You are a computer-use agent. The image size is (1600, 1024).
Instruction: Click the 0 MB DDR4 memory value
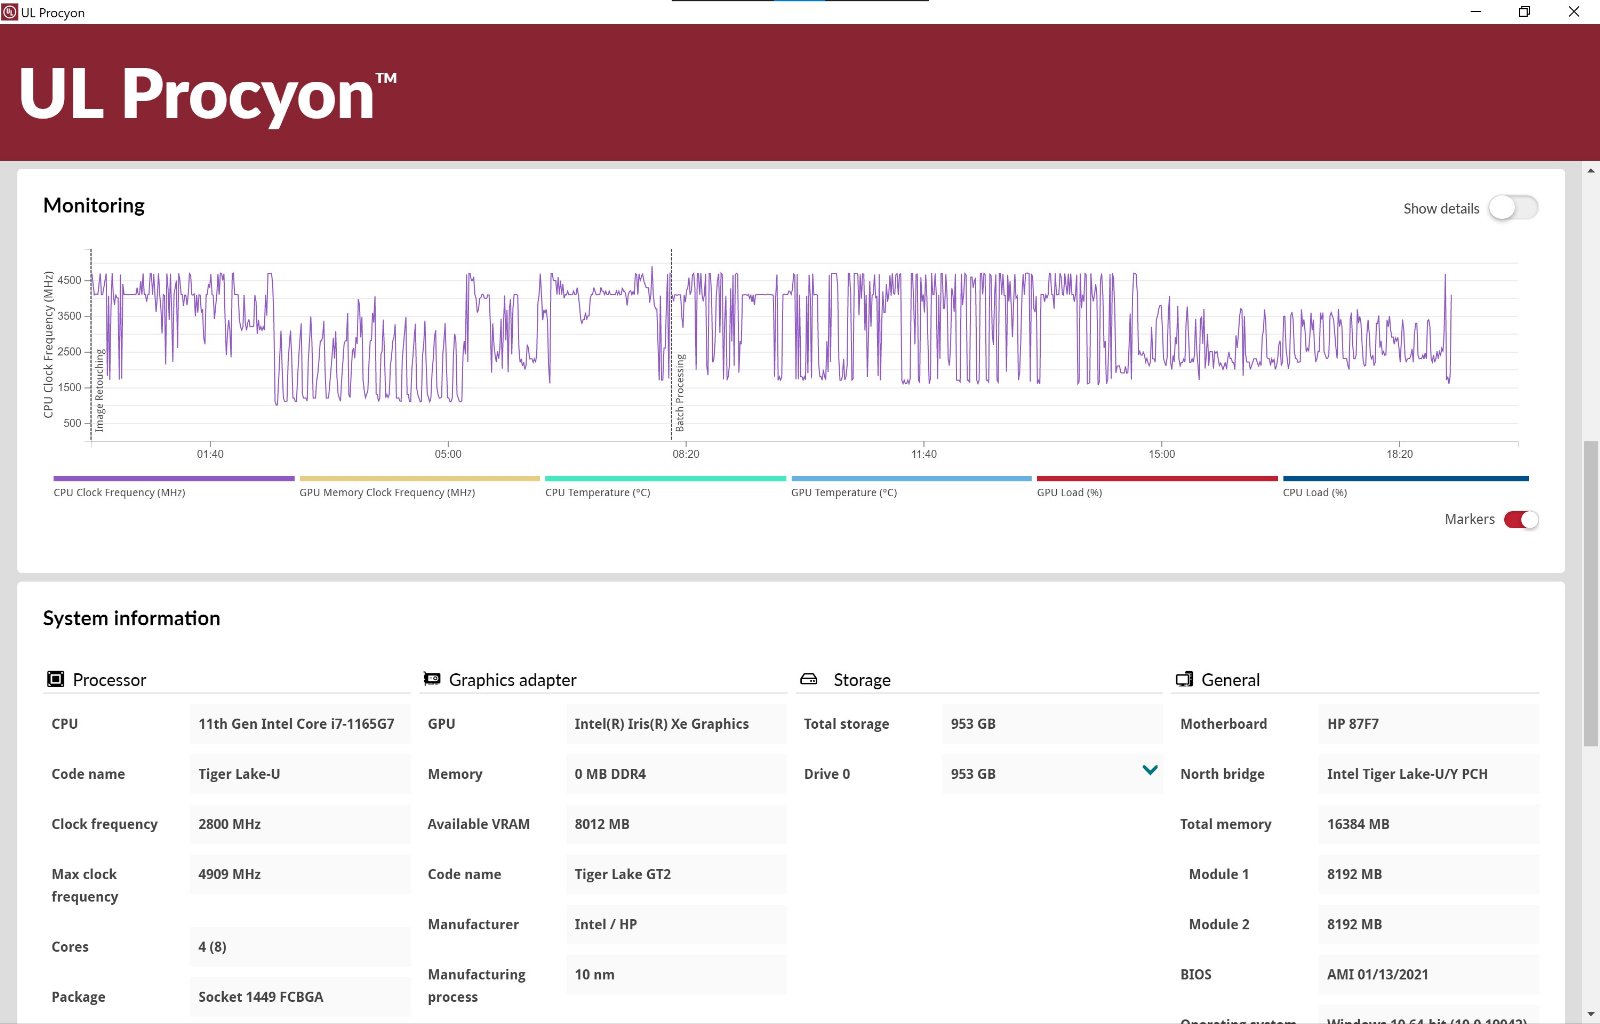click(x=676, y=774)
